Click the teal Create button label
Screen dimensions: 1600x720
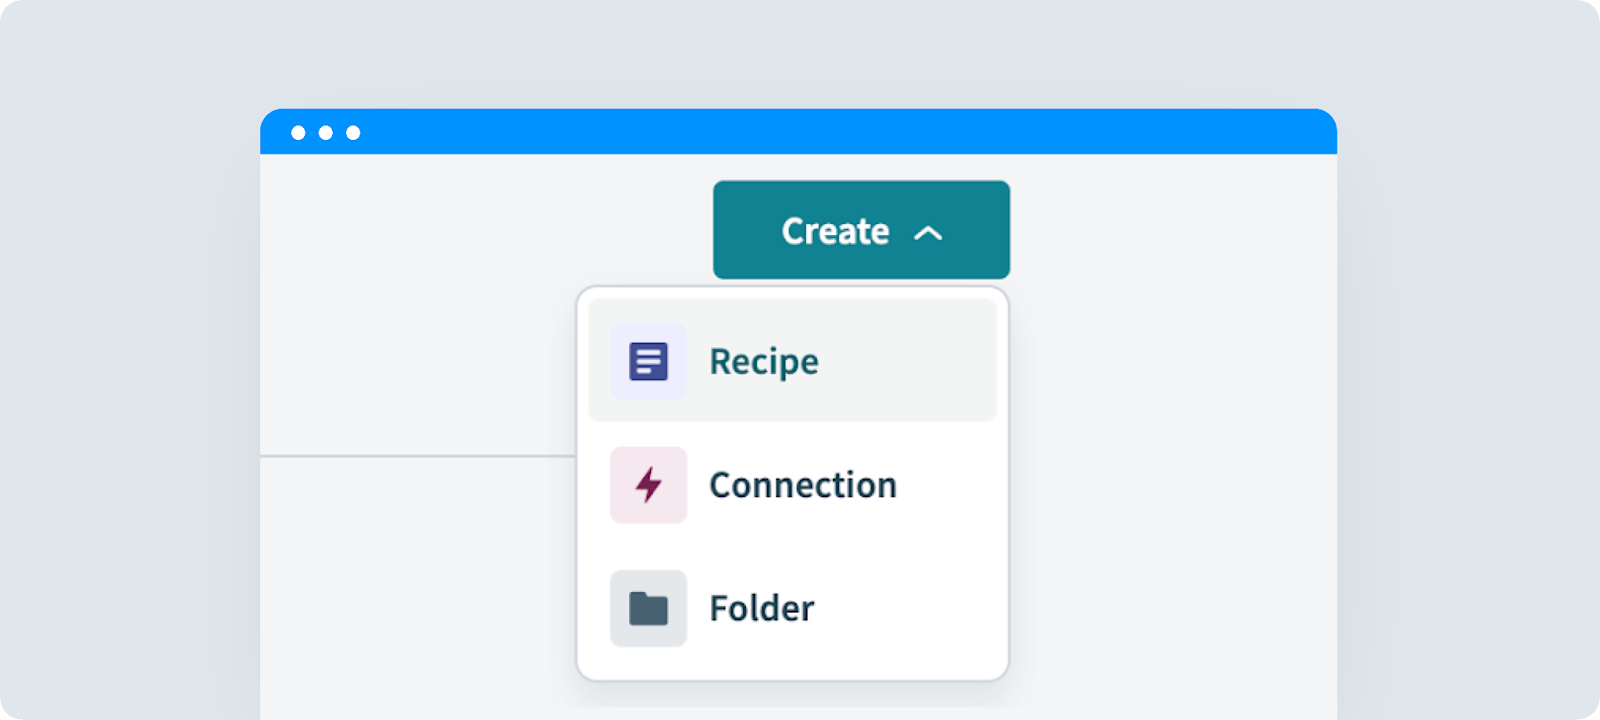click(x=835, y=231)
